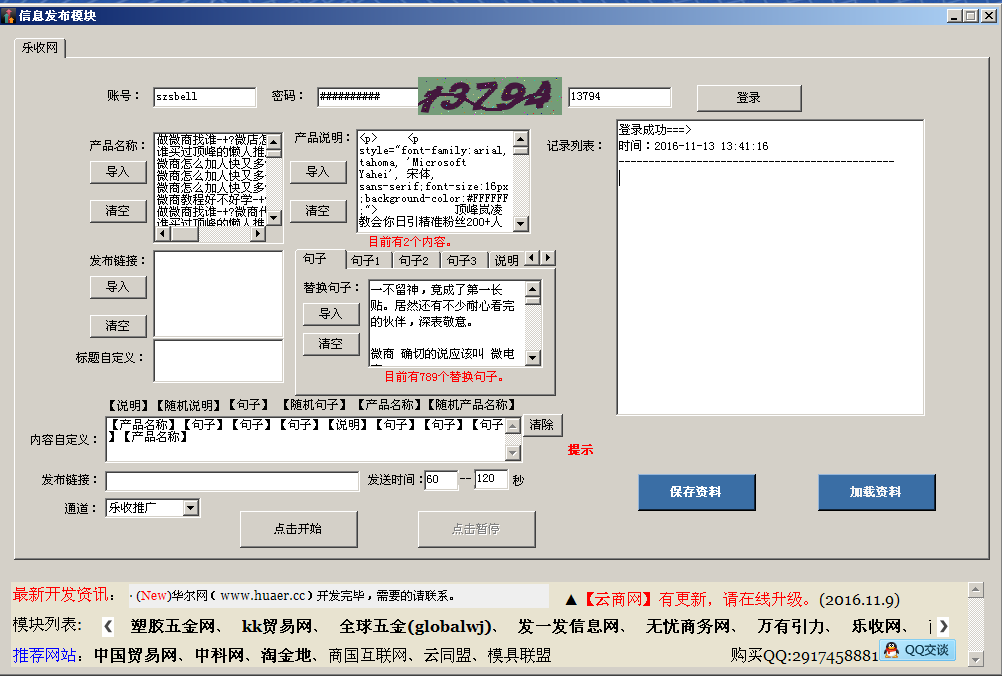Click down arrow of 产品说明 scrollbar
The width and height of the screenshot is (1002, 676).
tap(521, 224)
